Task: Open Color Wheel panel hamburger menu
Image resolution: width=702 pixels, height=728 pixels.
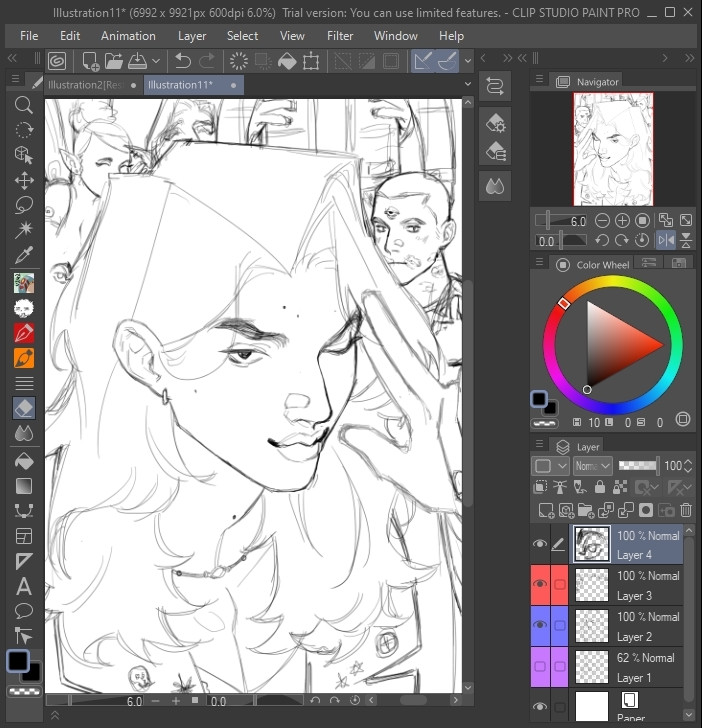Action: click(x=539, y=262)
